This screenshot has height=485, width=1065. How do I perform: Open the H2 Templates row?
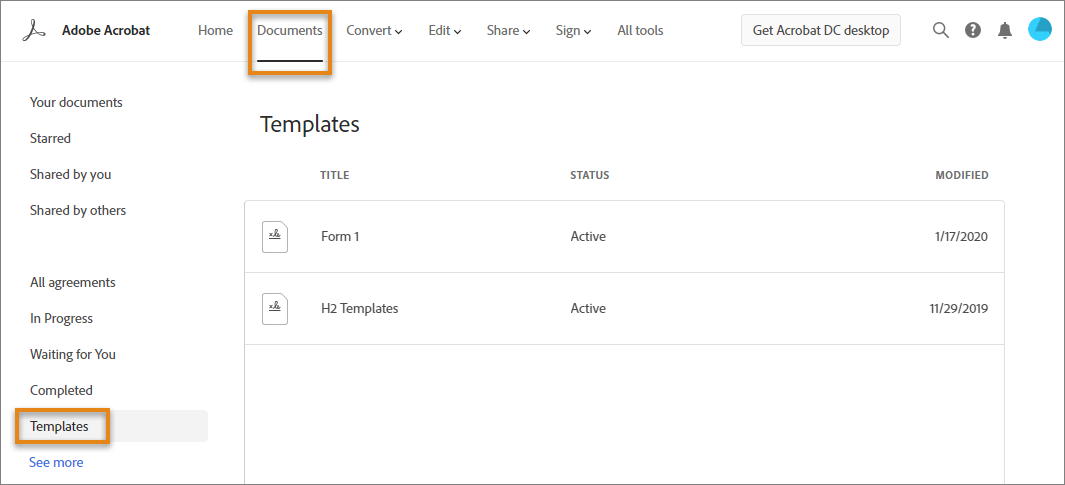click(x=360, y=309)
